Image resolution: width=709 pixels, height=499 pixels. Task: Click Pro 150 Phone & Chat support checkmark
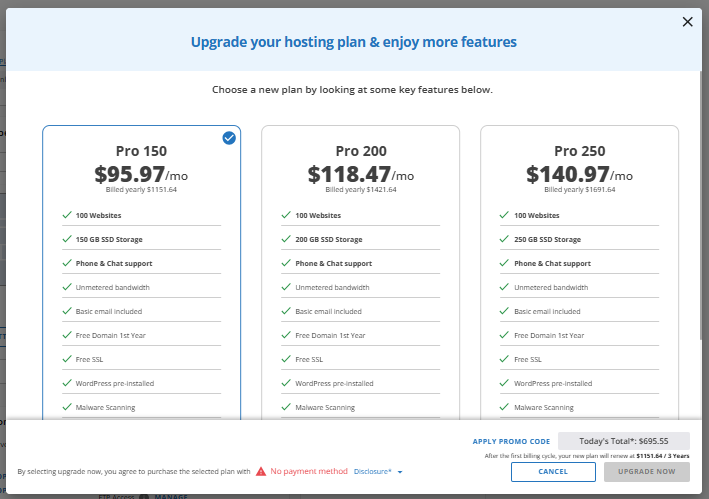tap(67, 263)
